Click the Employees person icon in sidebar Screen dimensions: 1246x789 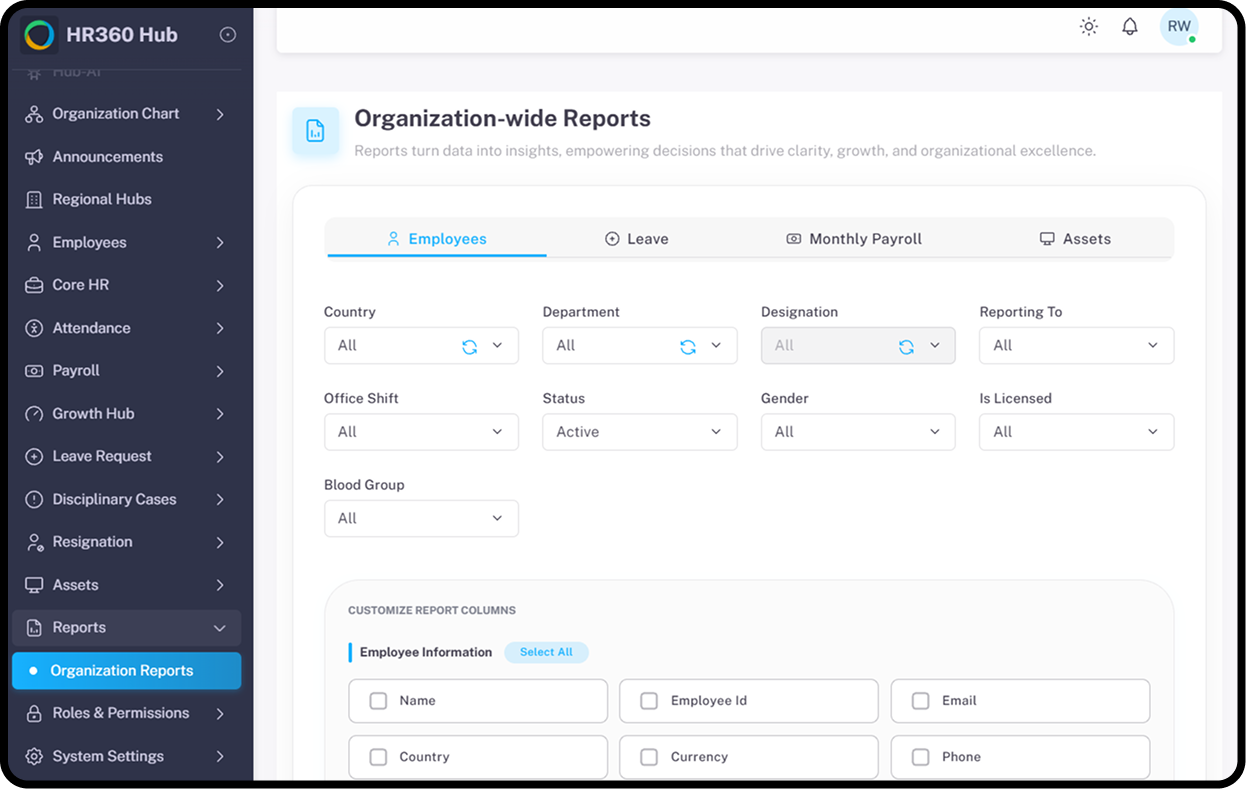tap(34, 243)
